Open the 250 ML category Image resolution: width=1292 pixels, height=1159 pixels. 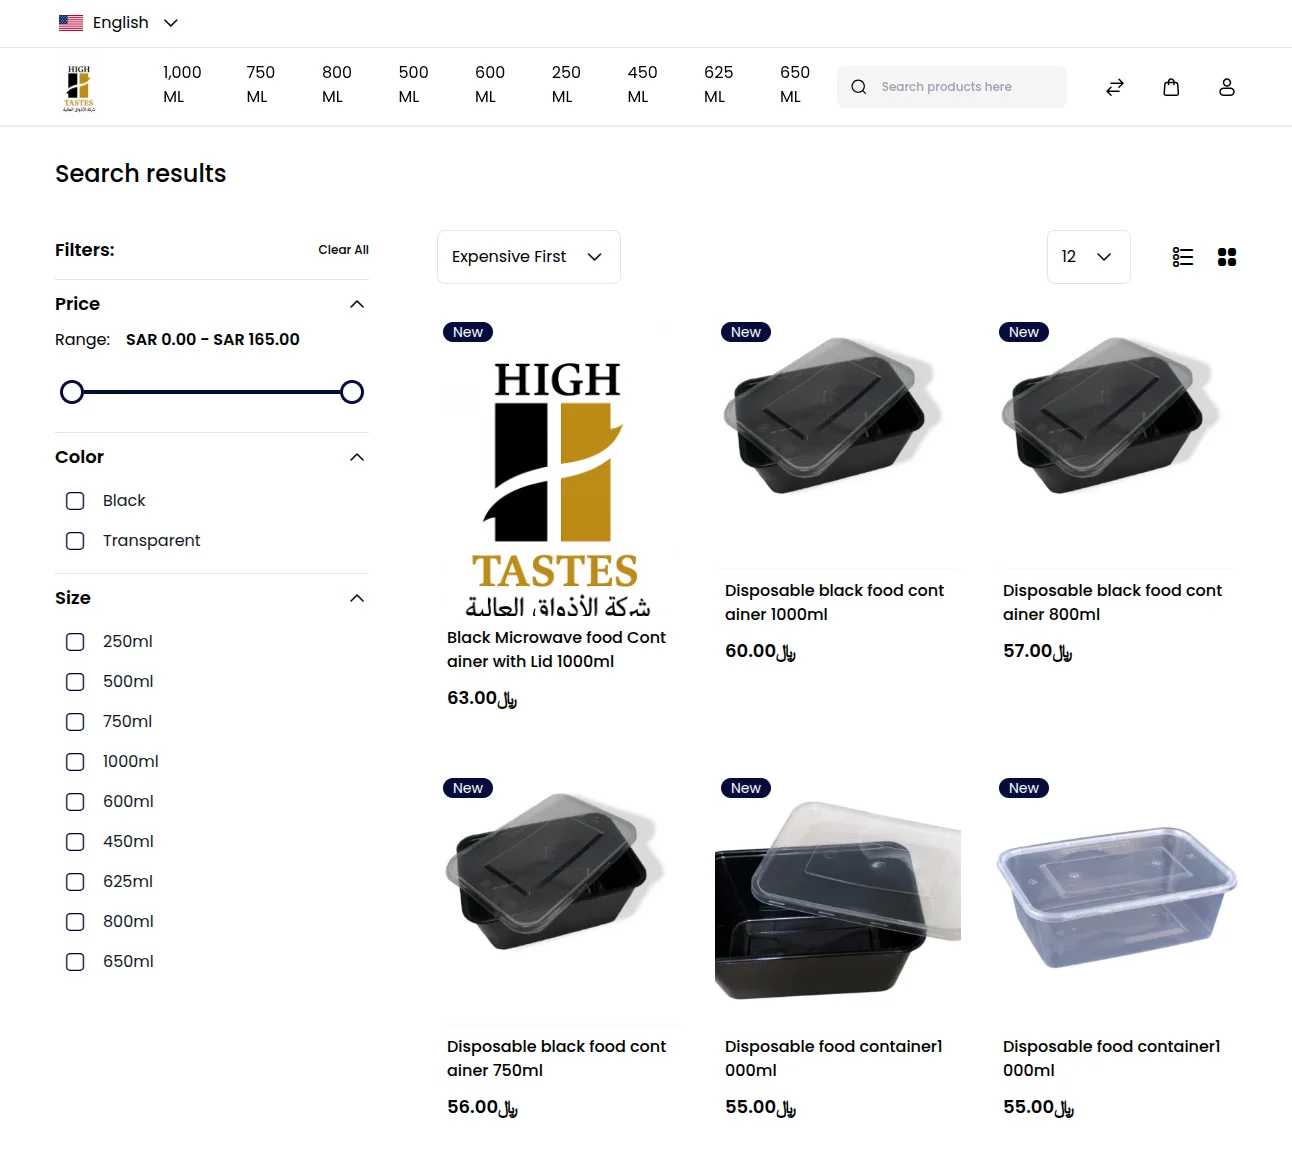(x=566, y=85)
